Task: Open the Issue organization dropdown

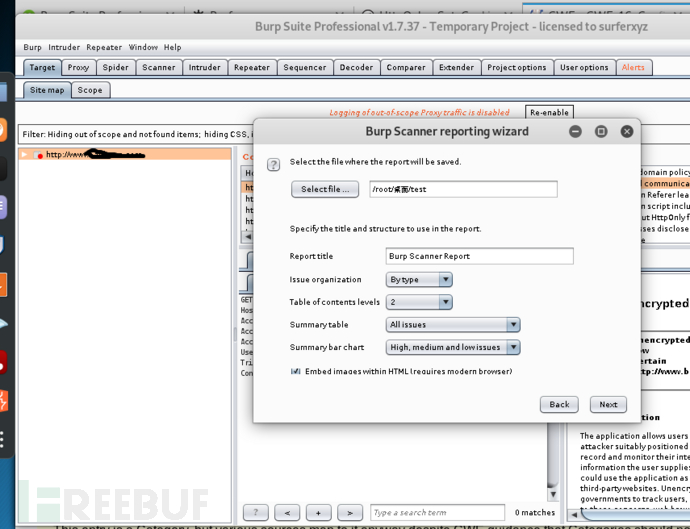Action: click(x=419, y=279)
